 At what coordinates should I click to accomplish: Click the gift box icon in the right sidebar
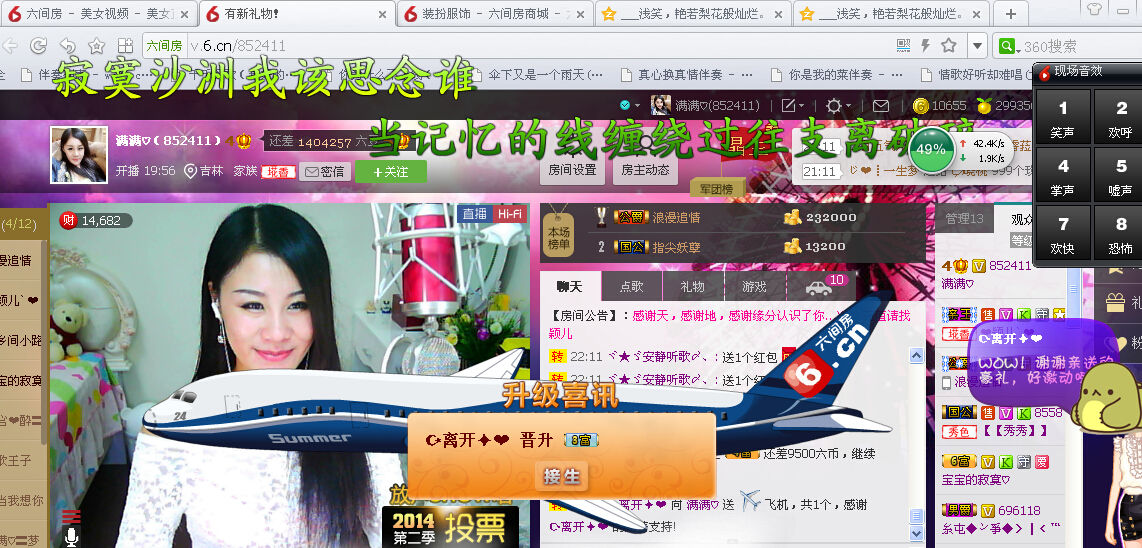[1115, 302]
